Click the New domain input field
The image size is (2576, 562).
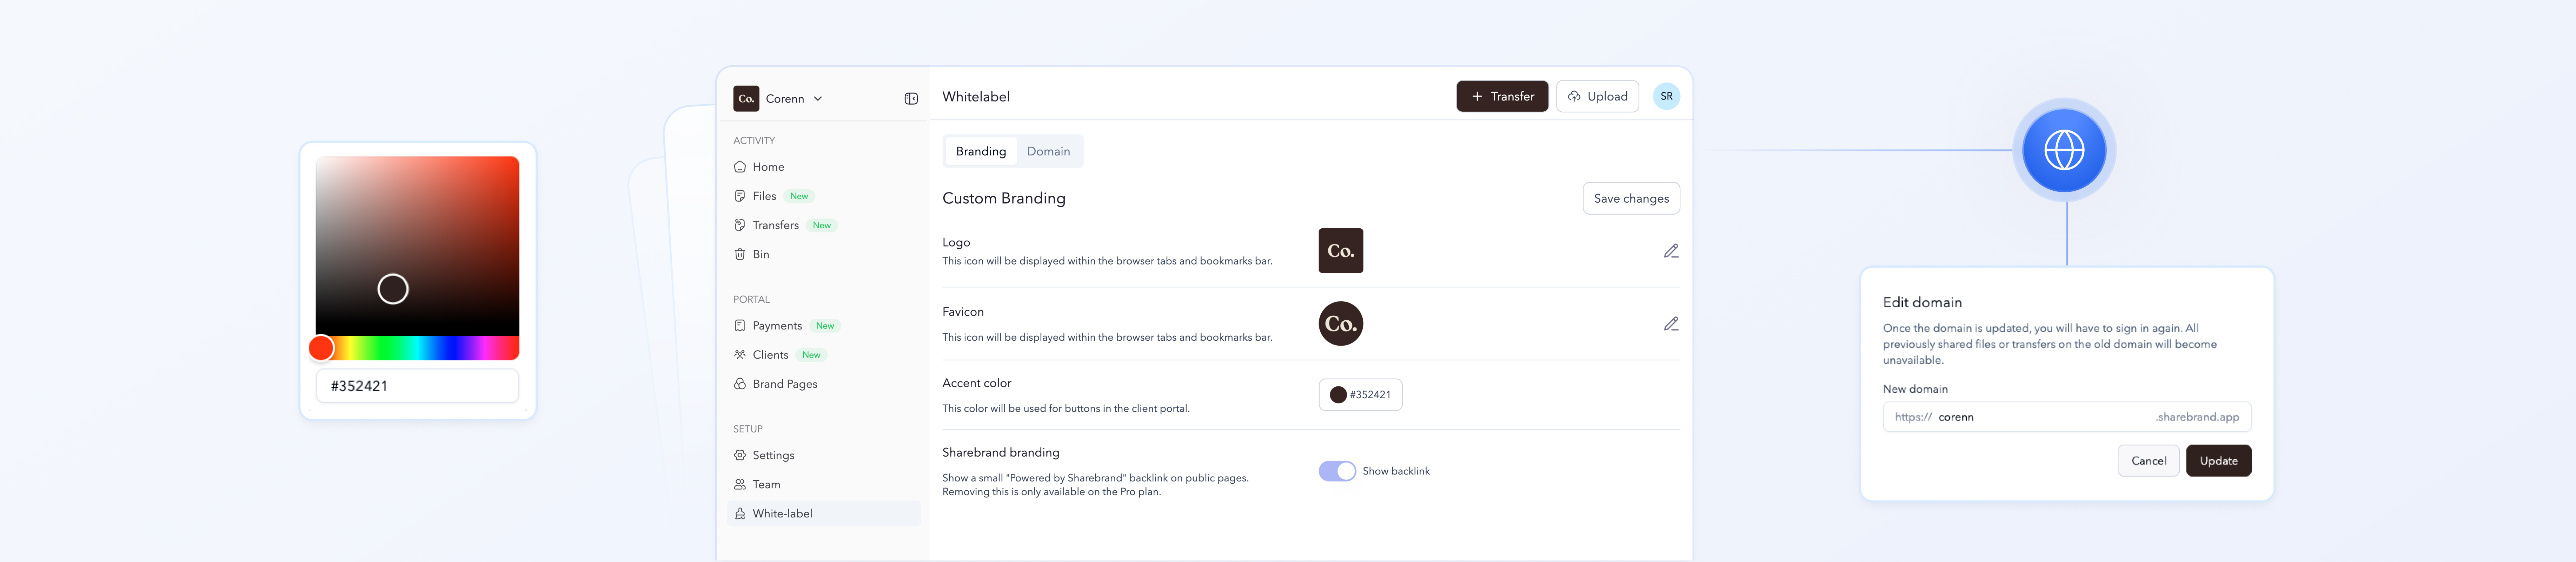[2040, 417]
